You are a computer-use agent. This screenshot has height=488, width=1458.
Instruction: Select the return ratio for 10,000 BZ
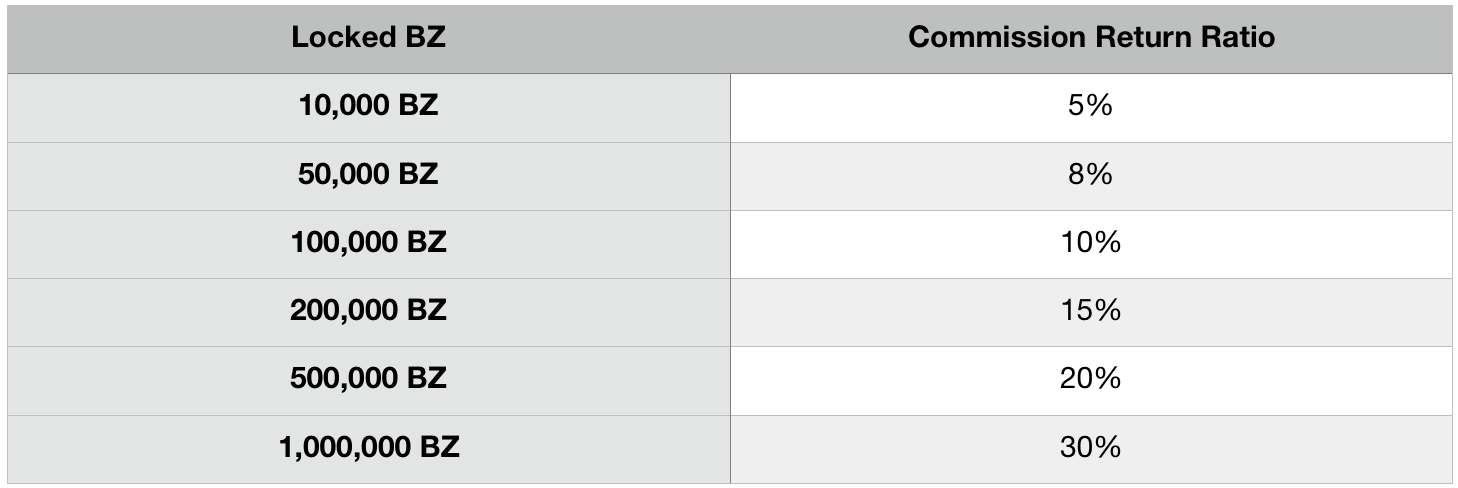click(1091, 106)
